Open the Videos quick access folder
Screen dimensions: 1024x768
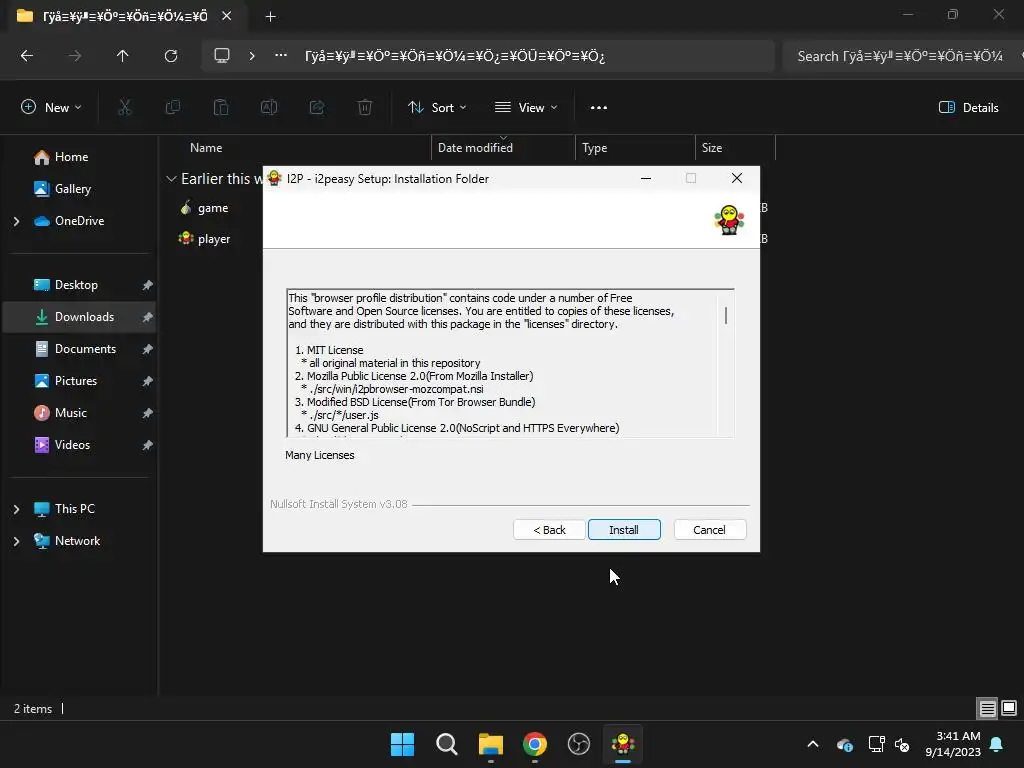coord(72,445)
